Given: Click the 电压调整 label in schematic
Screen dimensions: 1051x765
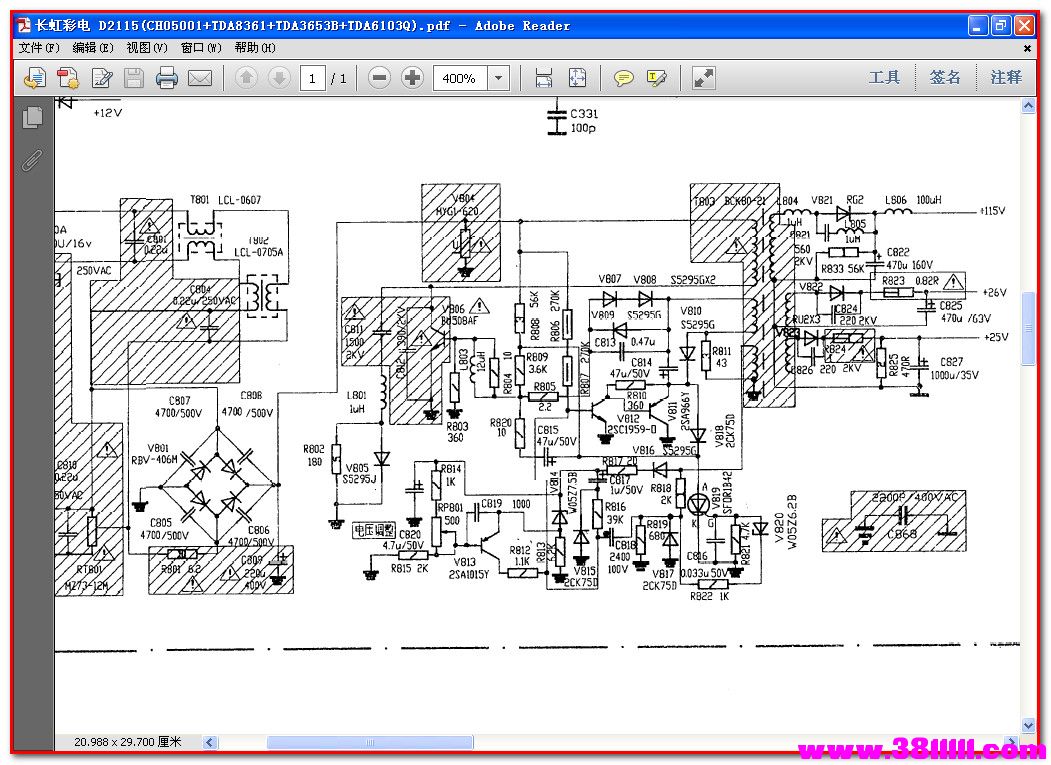Looking at the screenshot, I should coord(374,530).
